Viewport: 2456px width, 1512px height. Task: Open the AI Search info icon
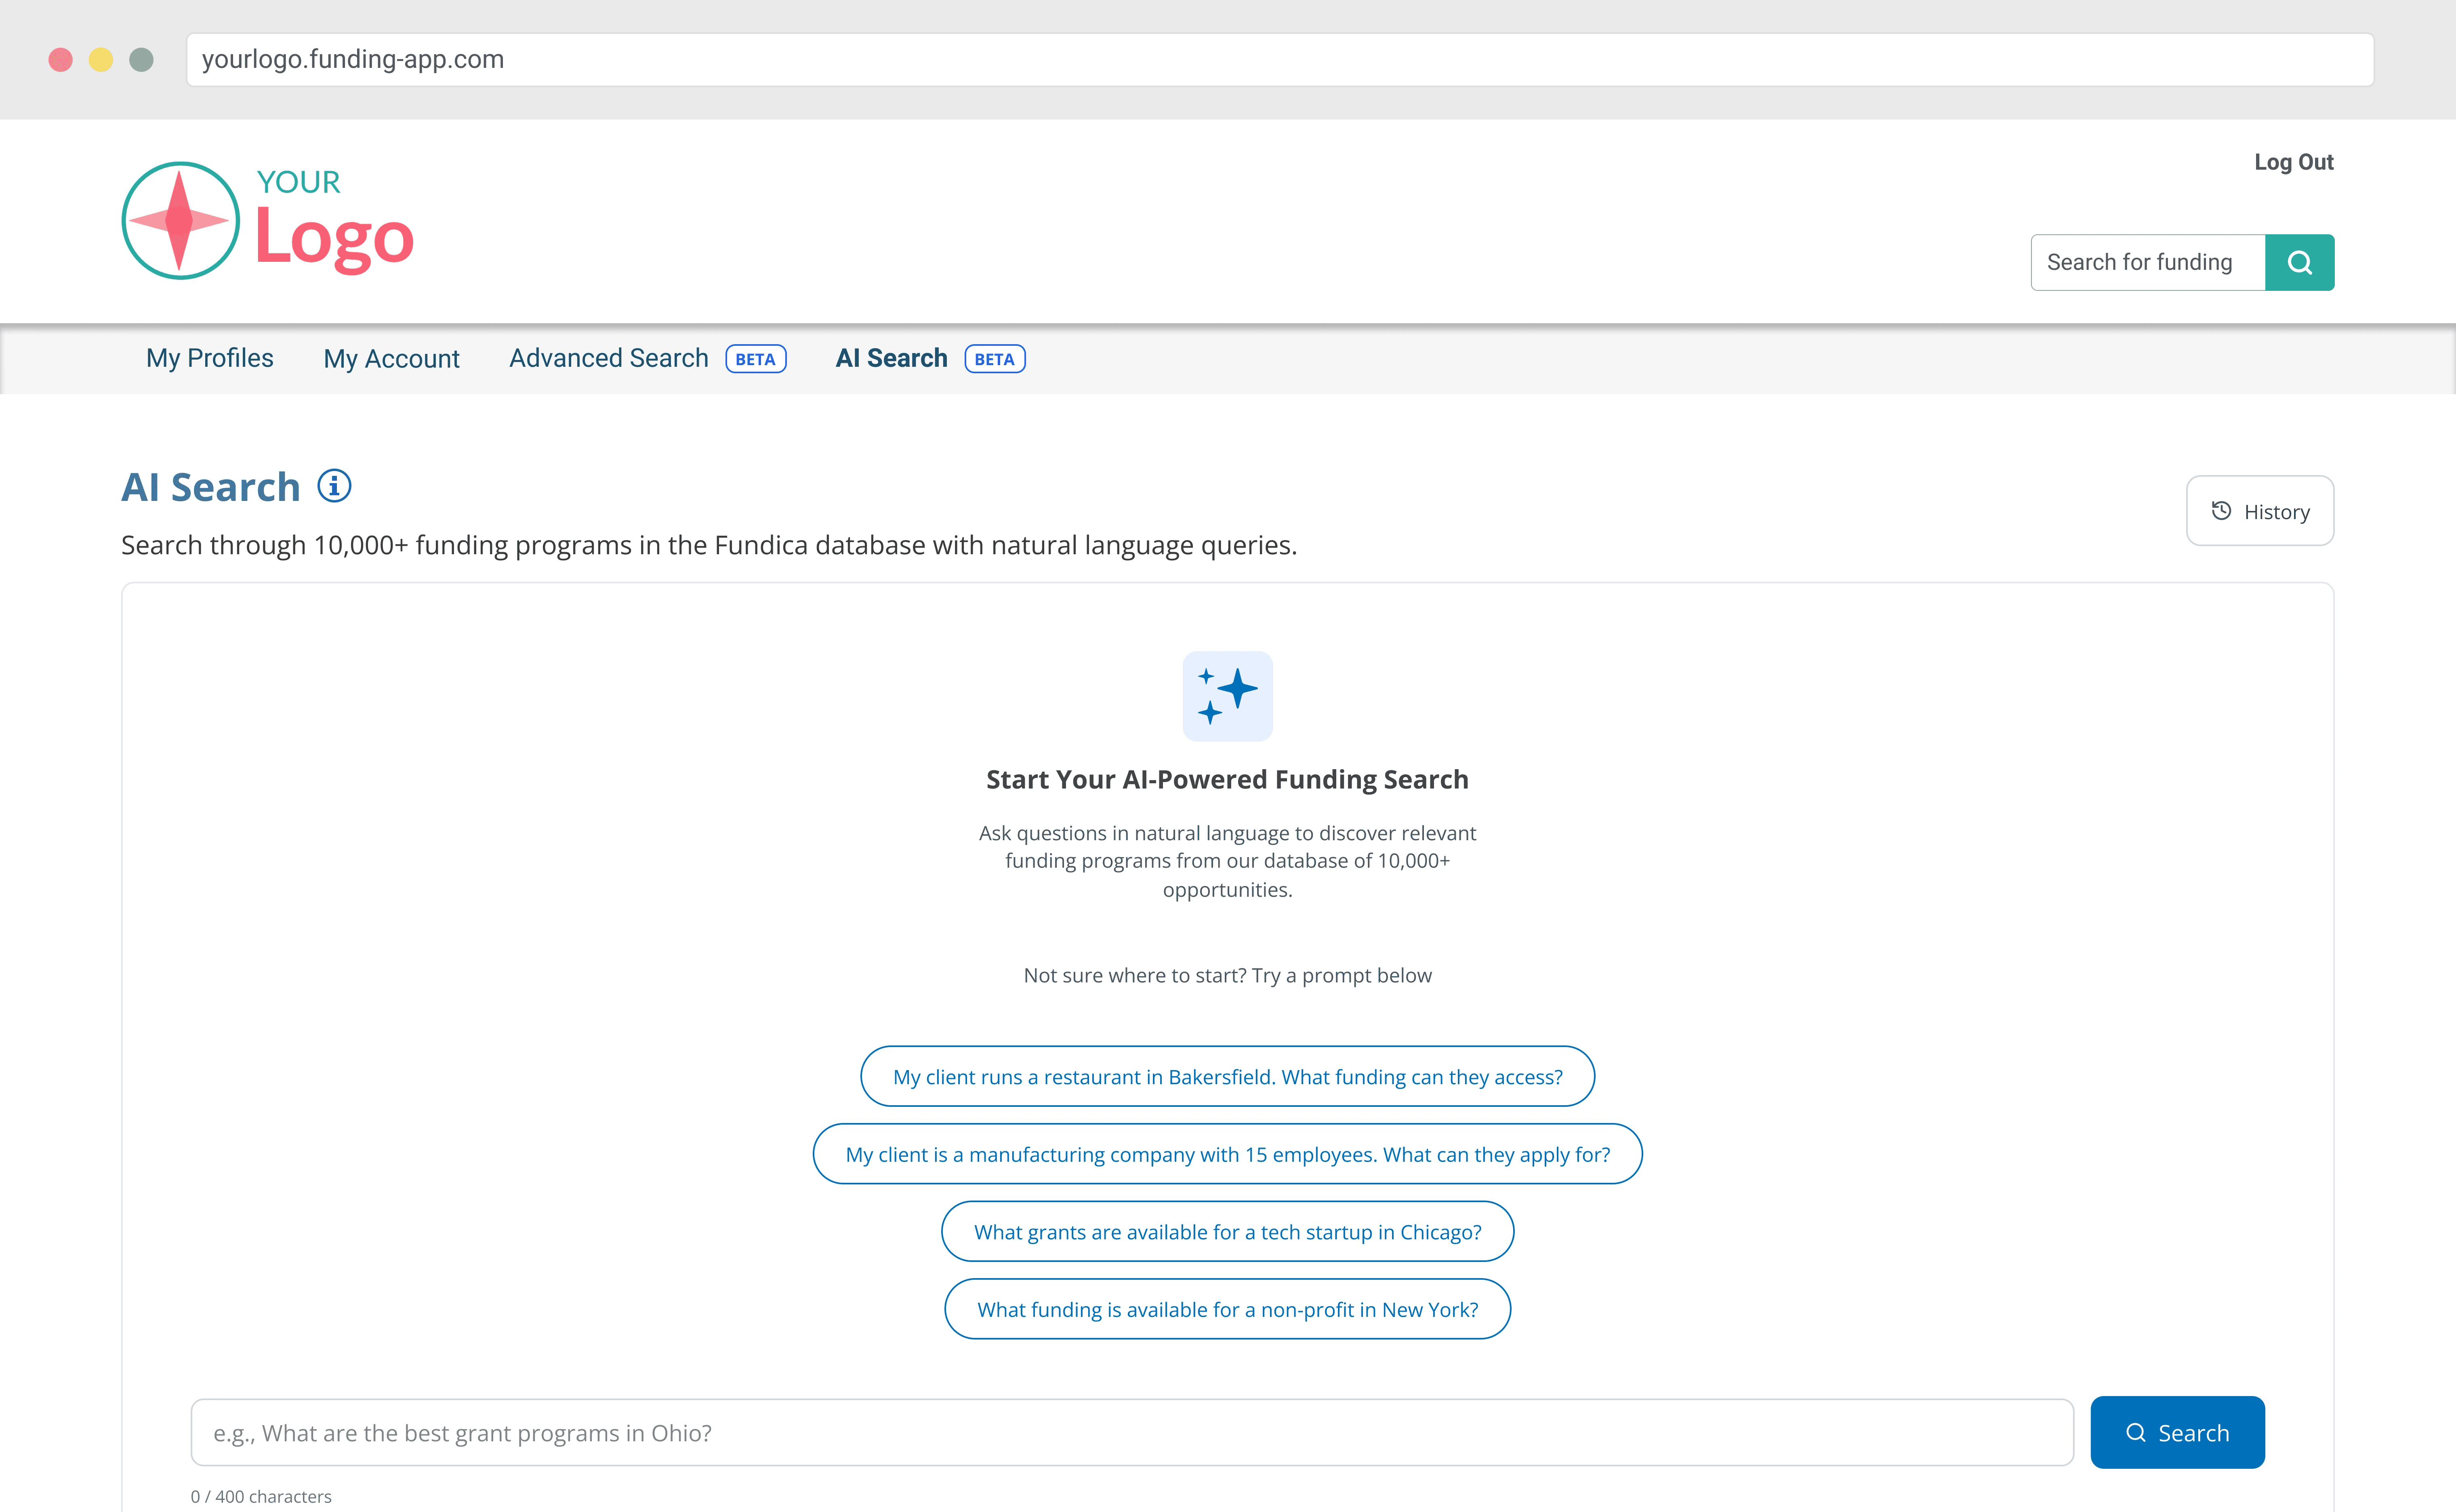click(334, 486)
